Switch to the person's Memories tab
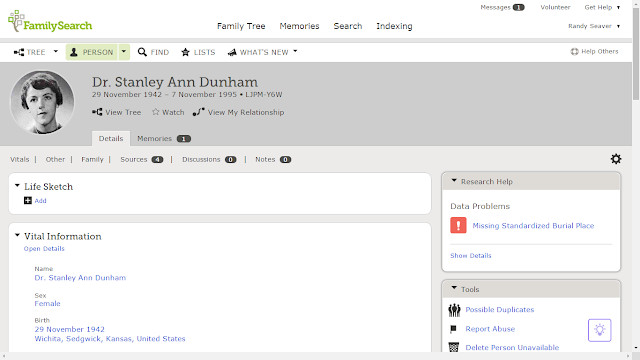Viewport: 640px width, 360px height. point(164,138)
